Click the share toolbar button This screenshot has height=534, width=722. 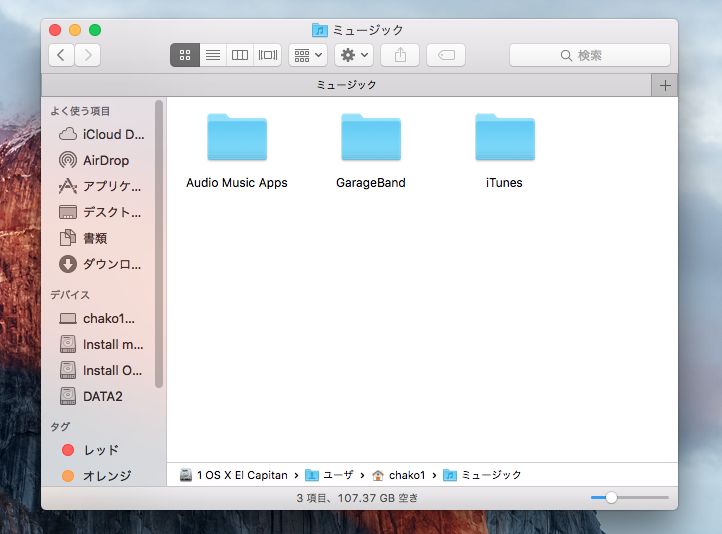point(400,55)
